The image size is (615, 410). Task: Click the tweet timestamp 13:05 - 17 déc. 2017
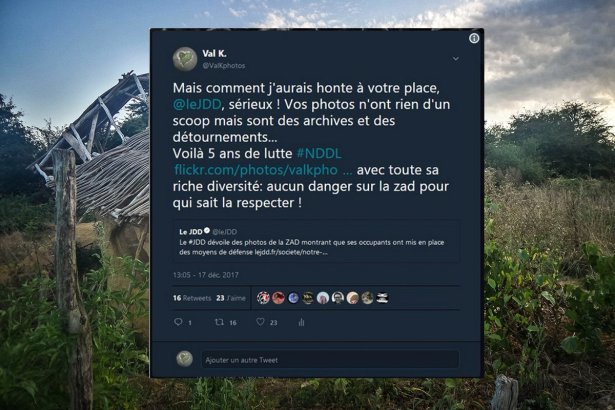coord(206,275)
